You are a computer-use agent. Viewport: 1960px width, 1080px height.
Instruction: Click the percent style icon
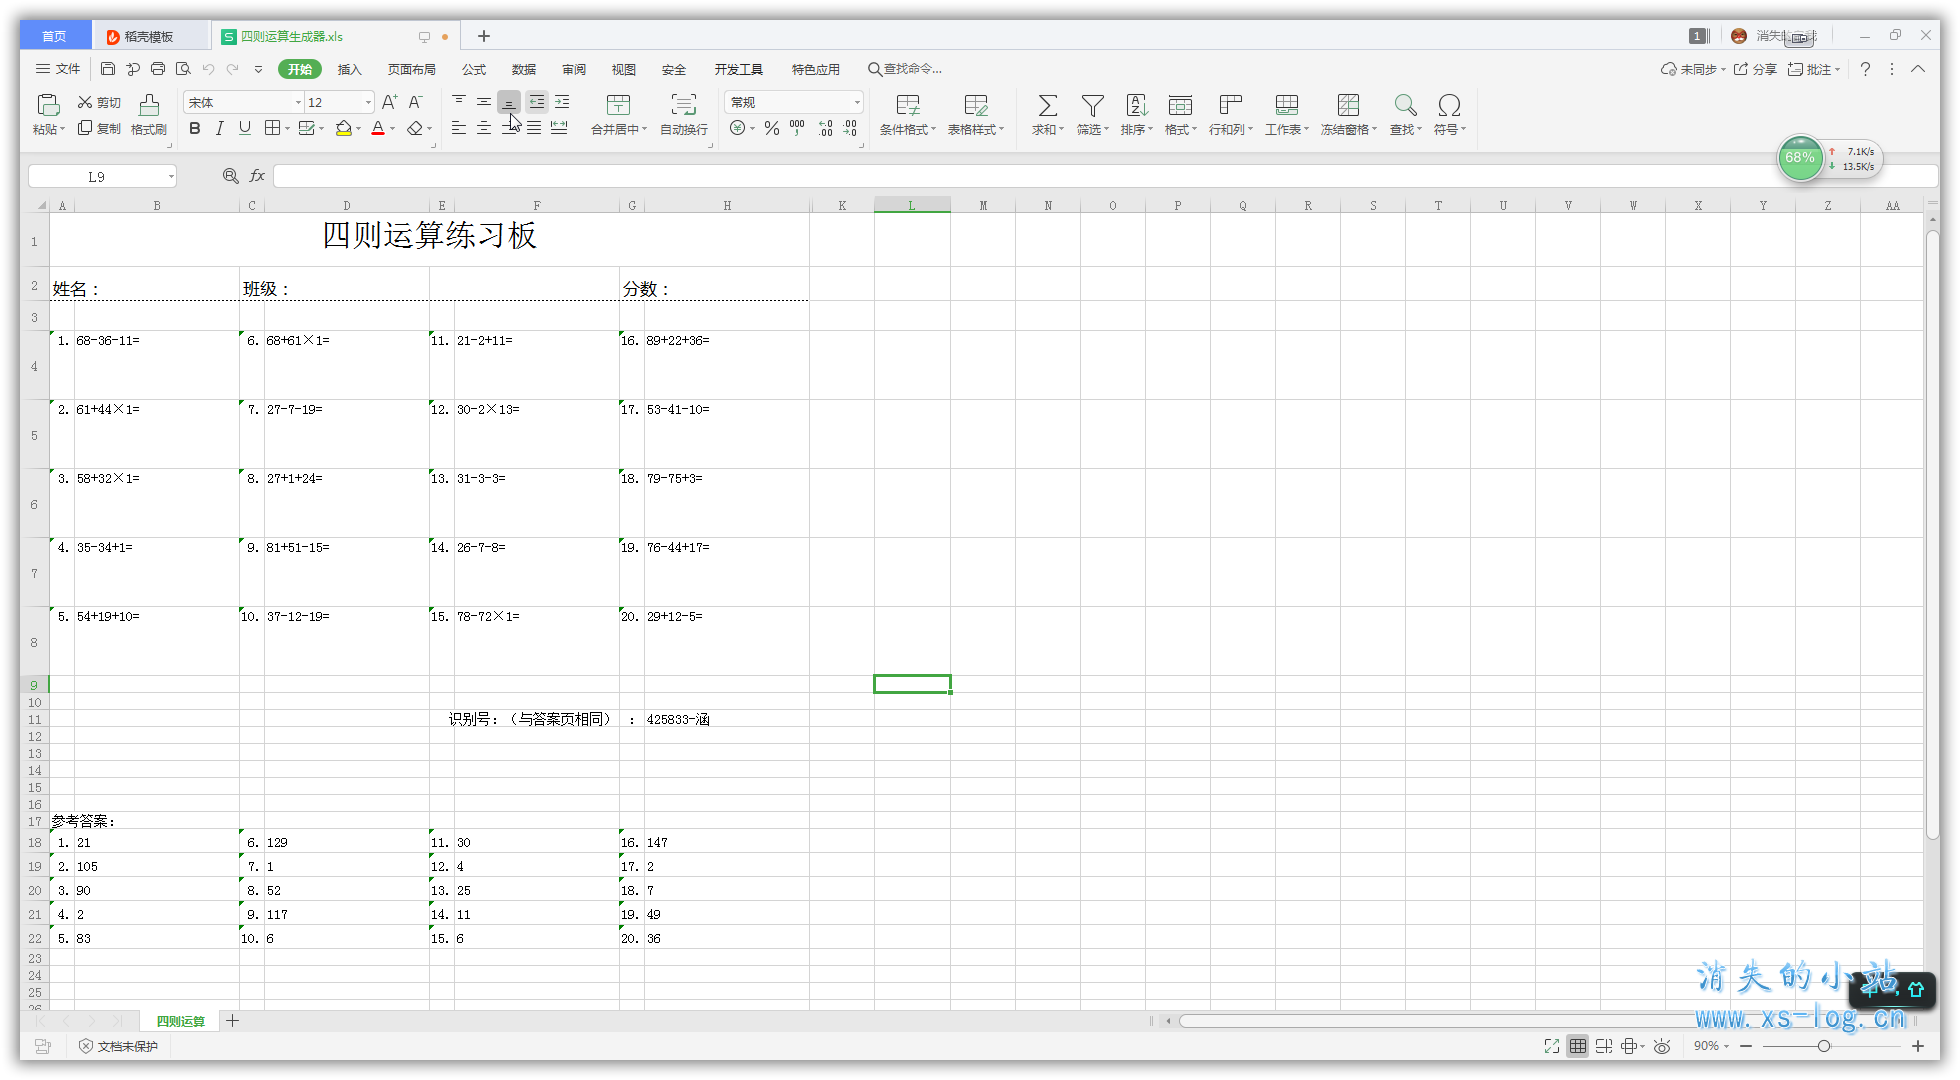tap(772, 128)
